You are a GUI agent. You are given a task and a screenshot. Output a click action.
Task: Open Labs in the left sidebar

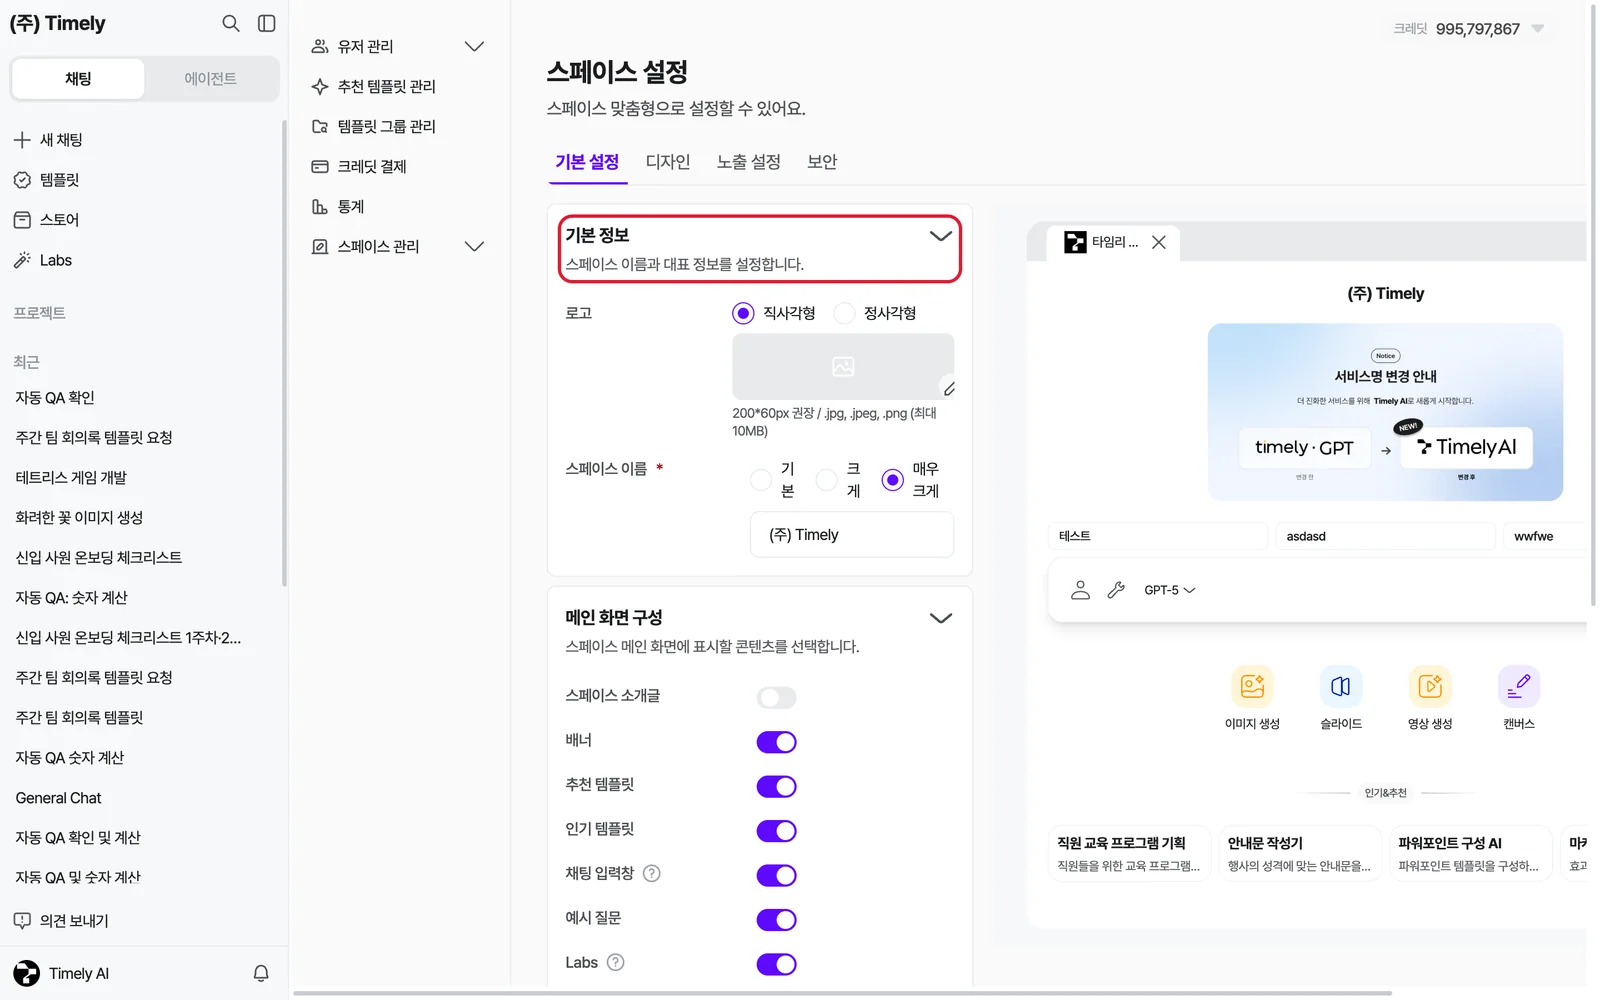point(56,260)
